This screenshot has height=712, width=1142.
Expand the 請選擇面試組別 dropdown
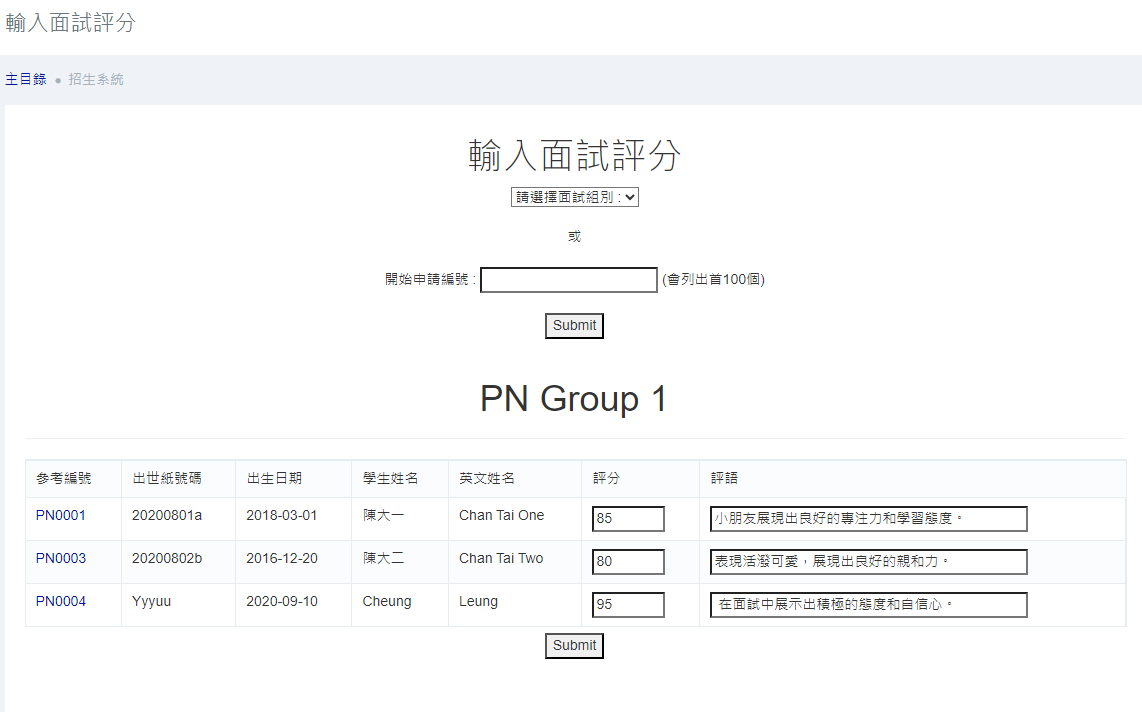tap(574, 197)
